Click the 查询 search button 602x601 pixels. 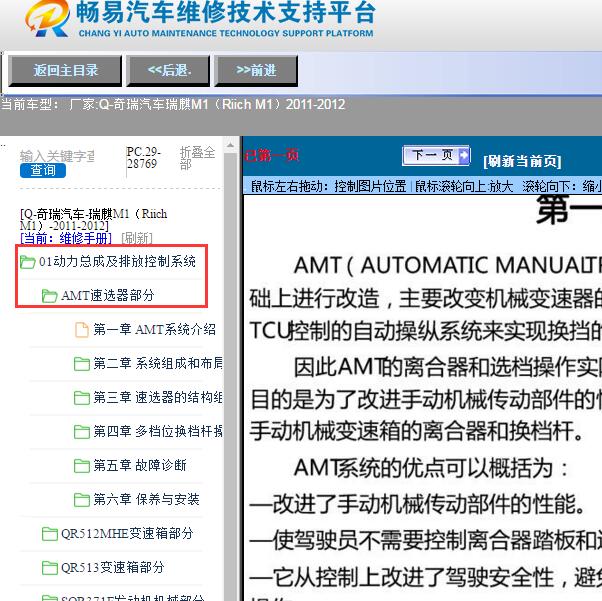click(43, 170)
